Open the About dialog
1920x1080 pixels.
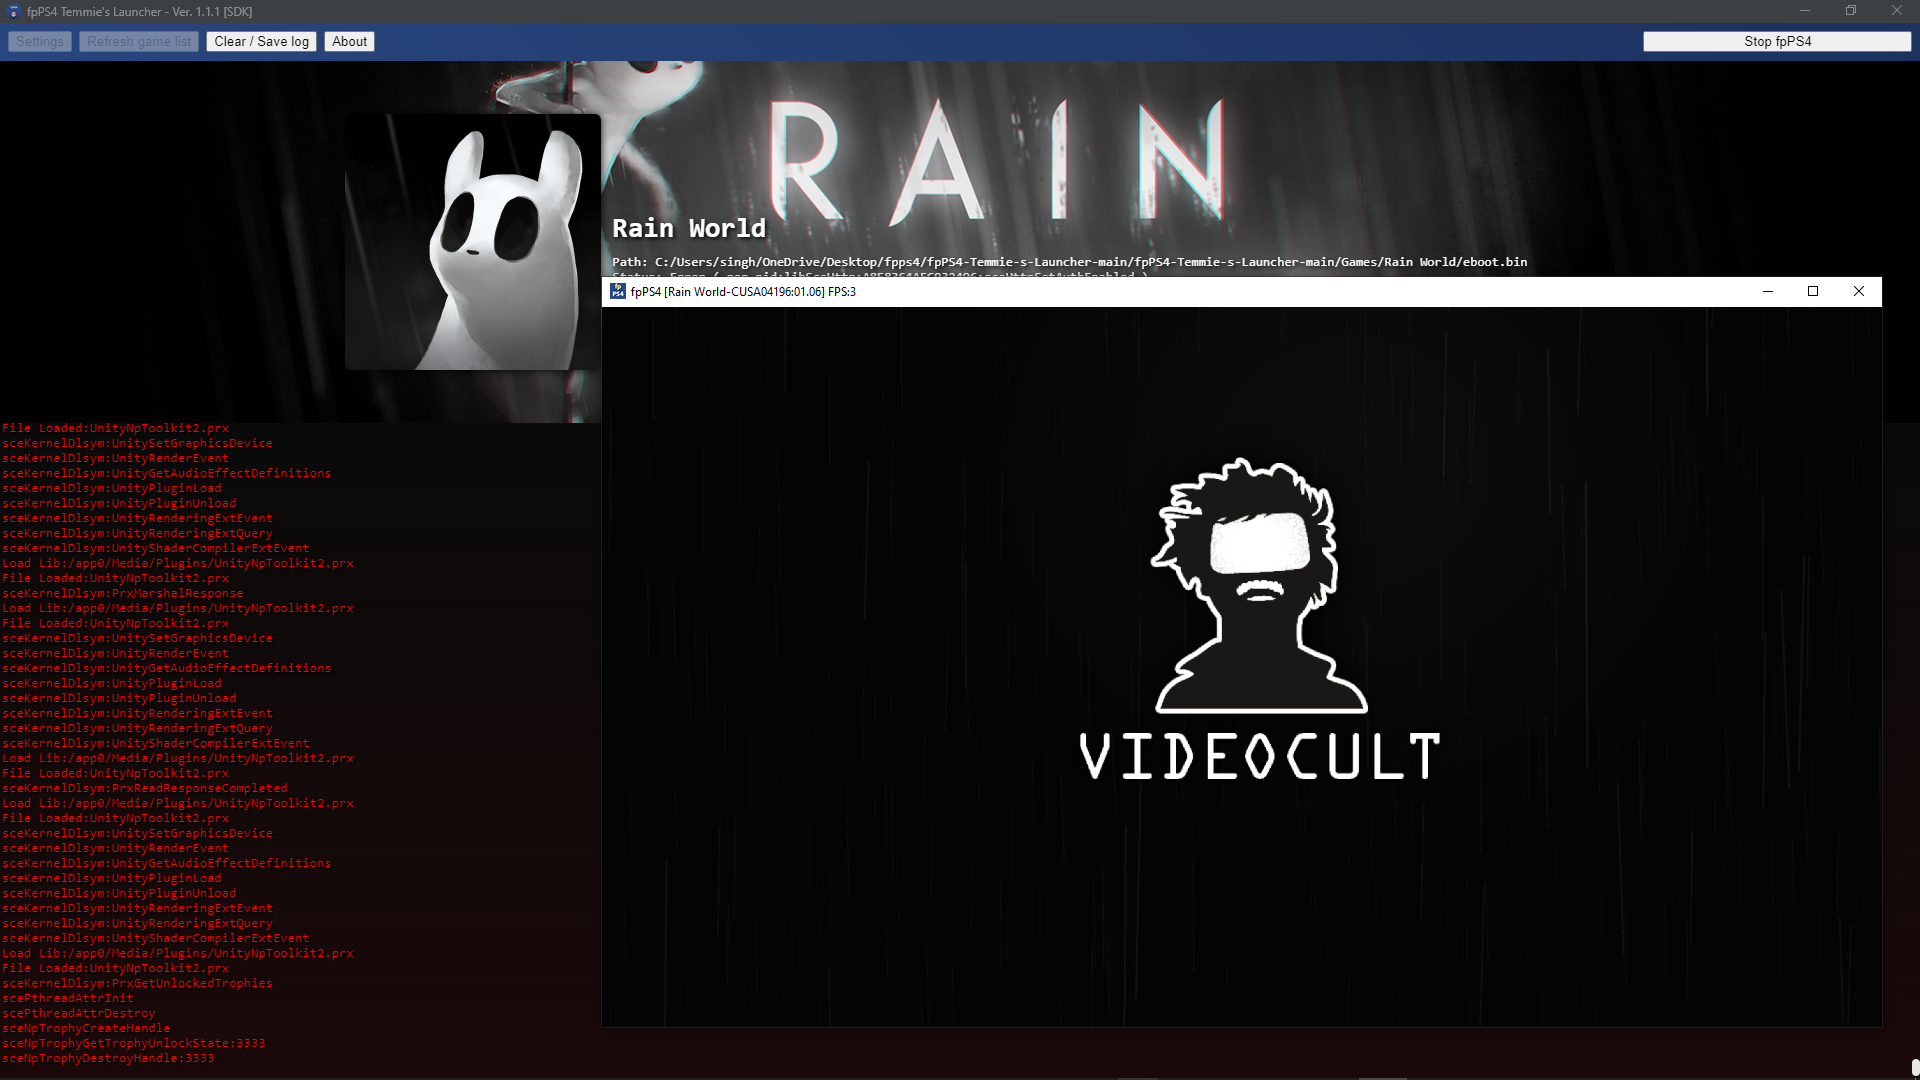pyautogui.click(x=348, y=41)
